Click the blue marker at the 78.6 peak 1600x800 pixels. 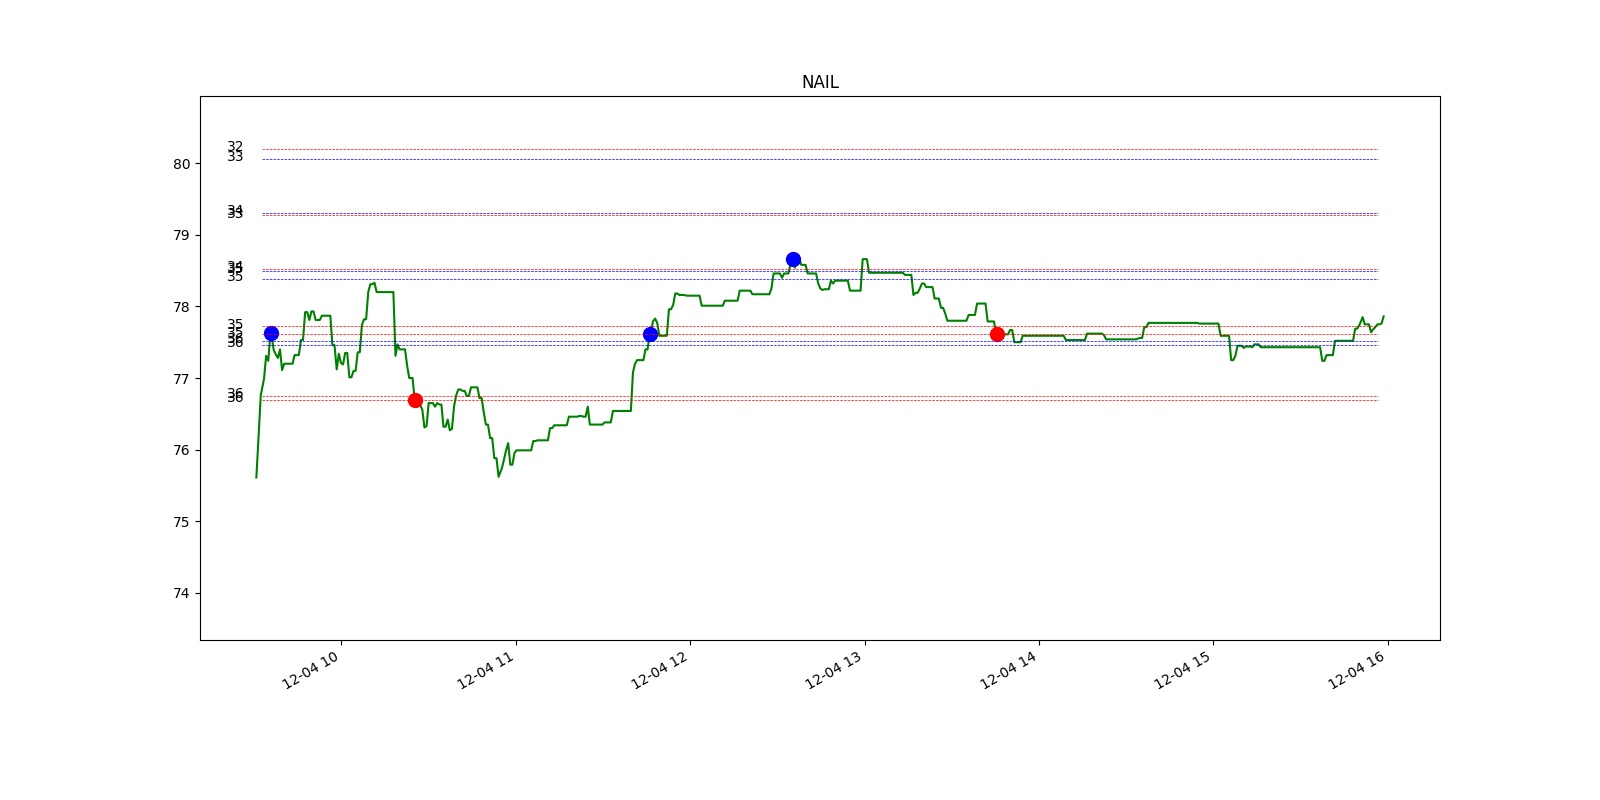pyautogui.click(x=793, y=259)
